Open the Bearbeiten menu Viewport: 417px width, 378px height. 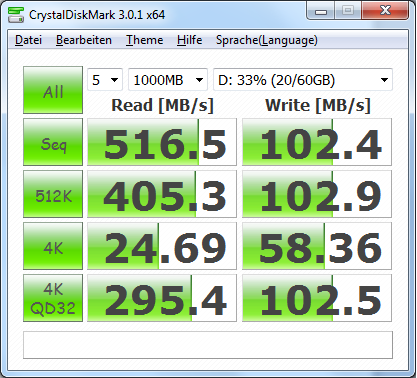pyautogui.click(x=84, y=40)
